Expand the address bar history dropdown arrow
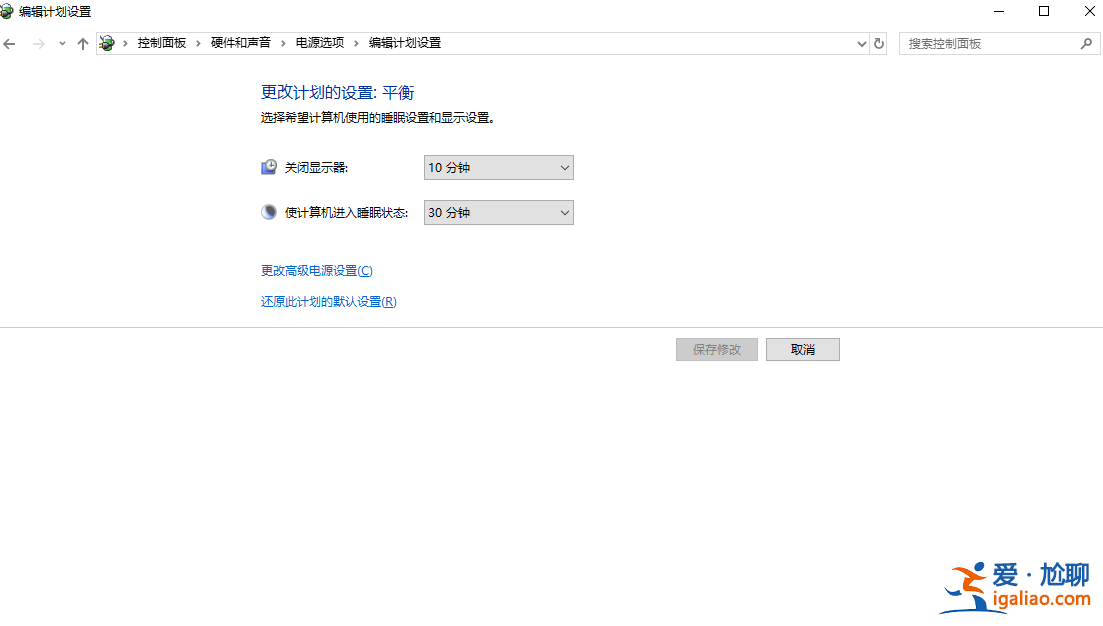The height and width of the screenshot is (626, 1103). 861,43
